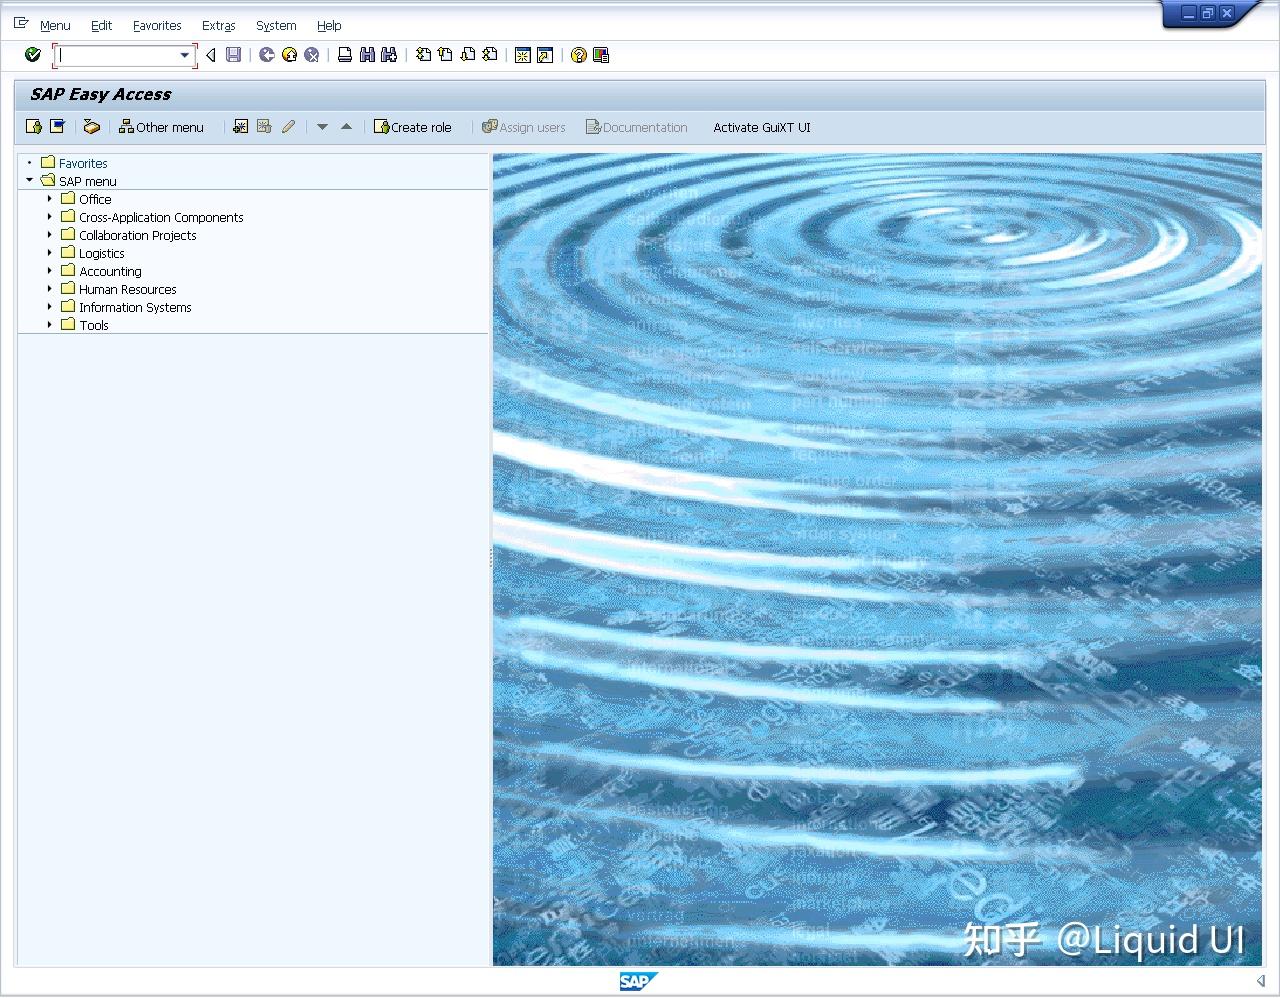Expand the Accounting folder node
This screenshot has height=998, width=1280.
[49, 271]
